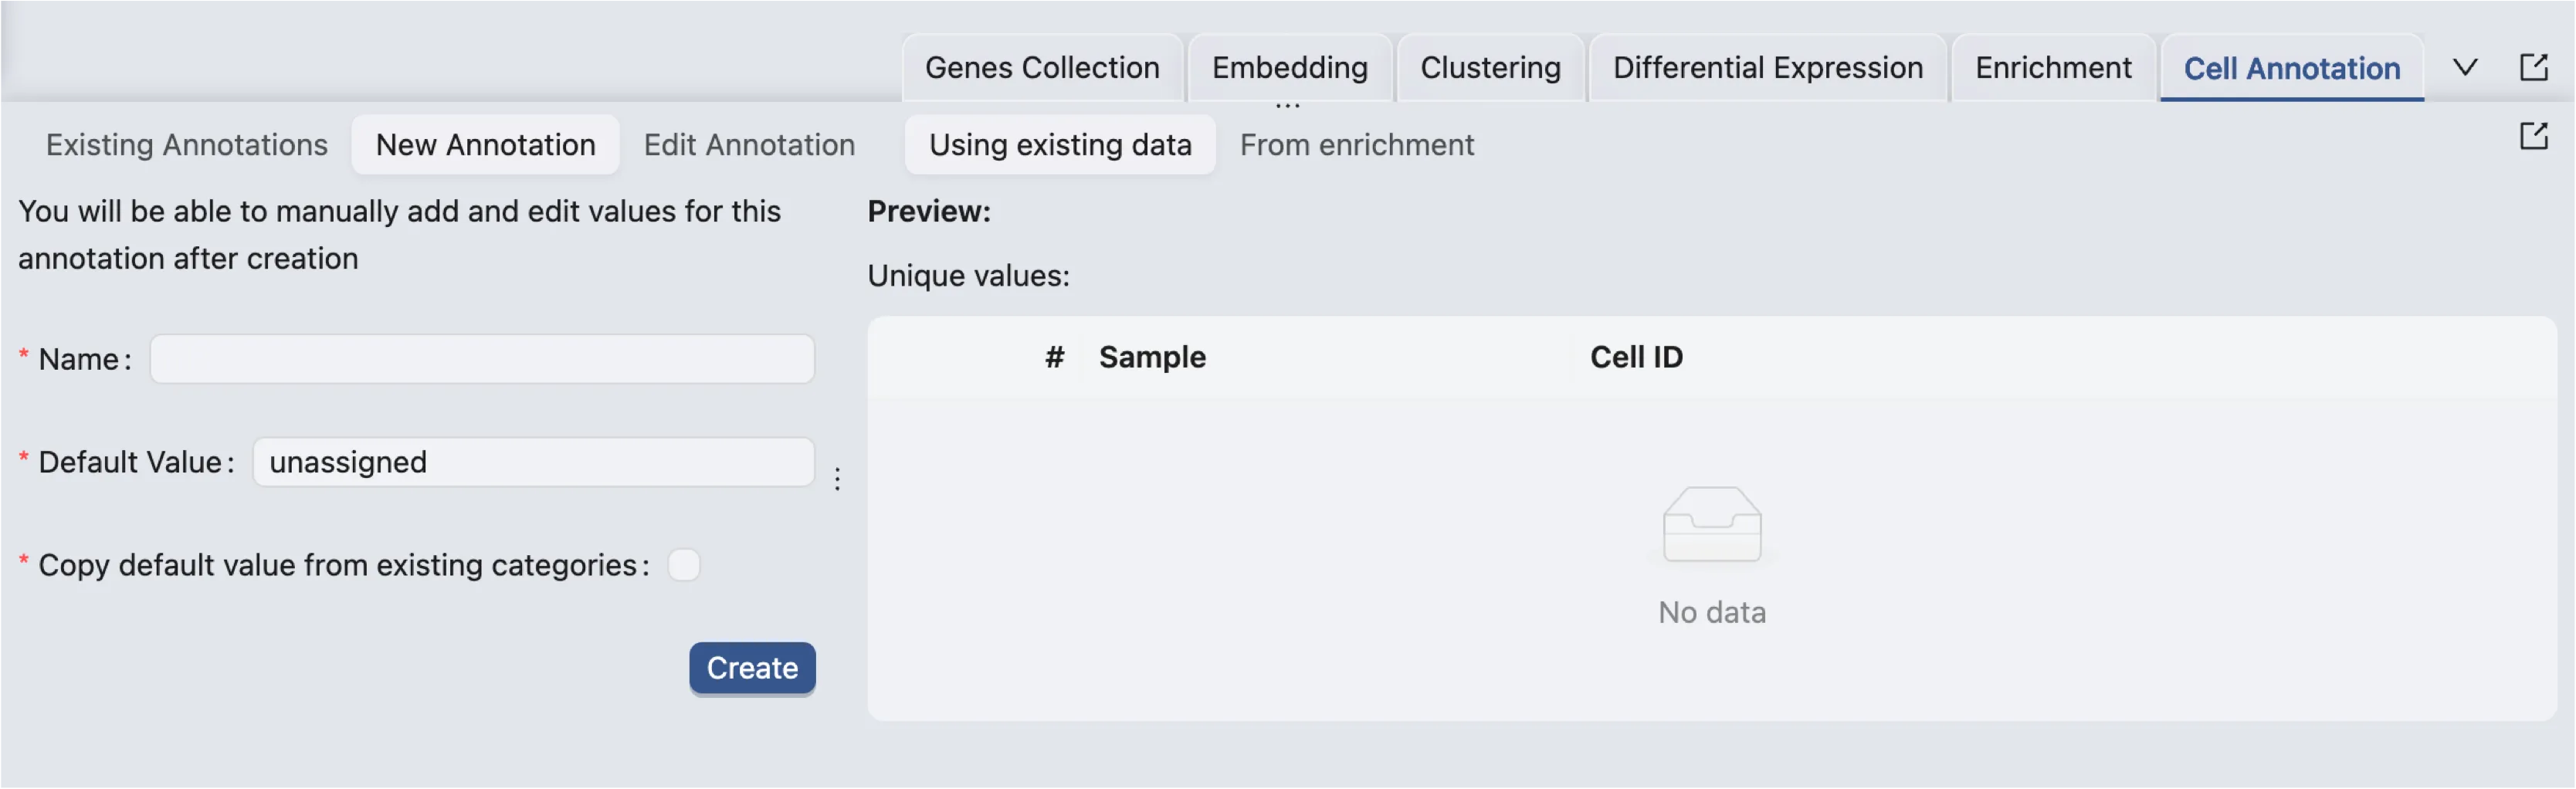The width and height of the screenshot is (2576, 789).
Task: Open panel in new window icon, top tab bar
Action: tap(2533, 67)
